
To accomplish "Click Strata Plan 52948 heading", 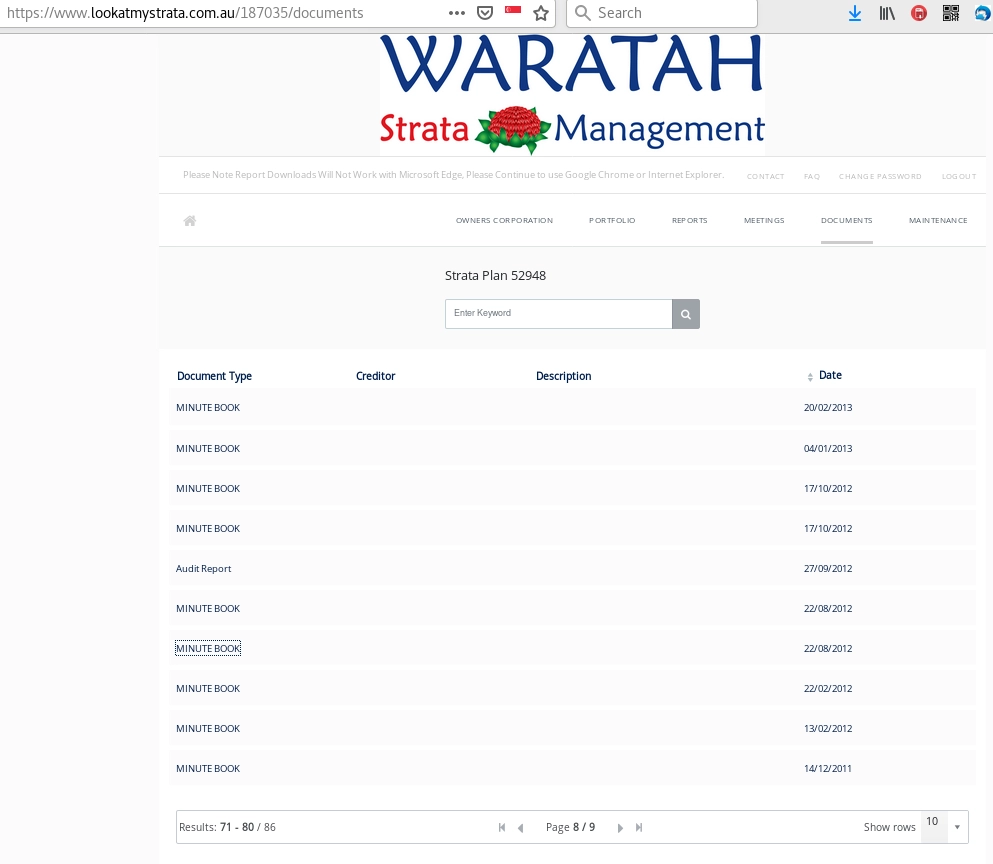I will pyautogui.click(x=495, y=276).
